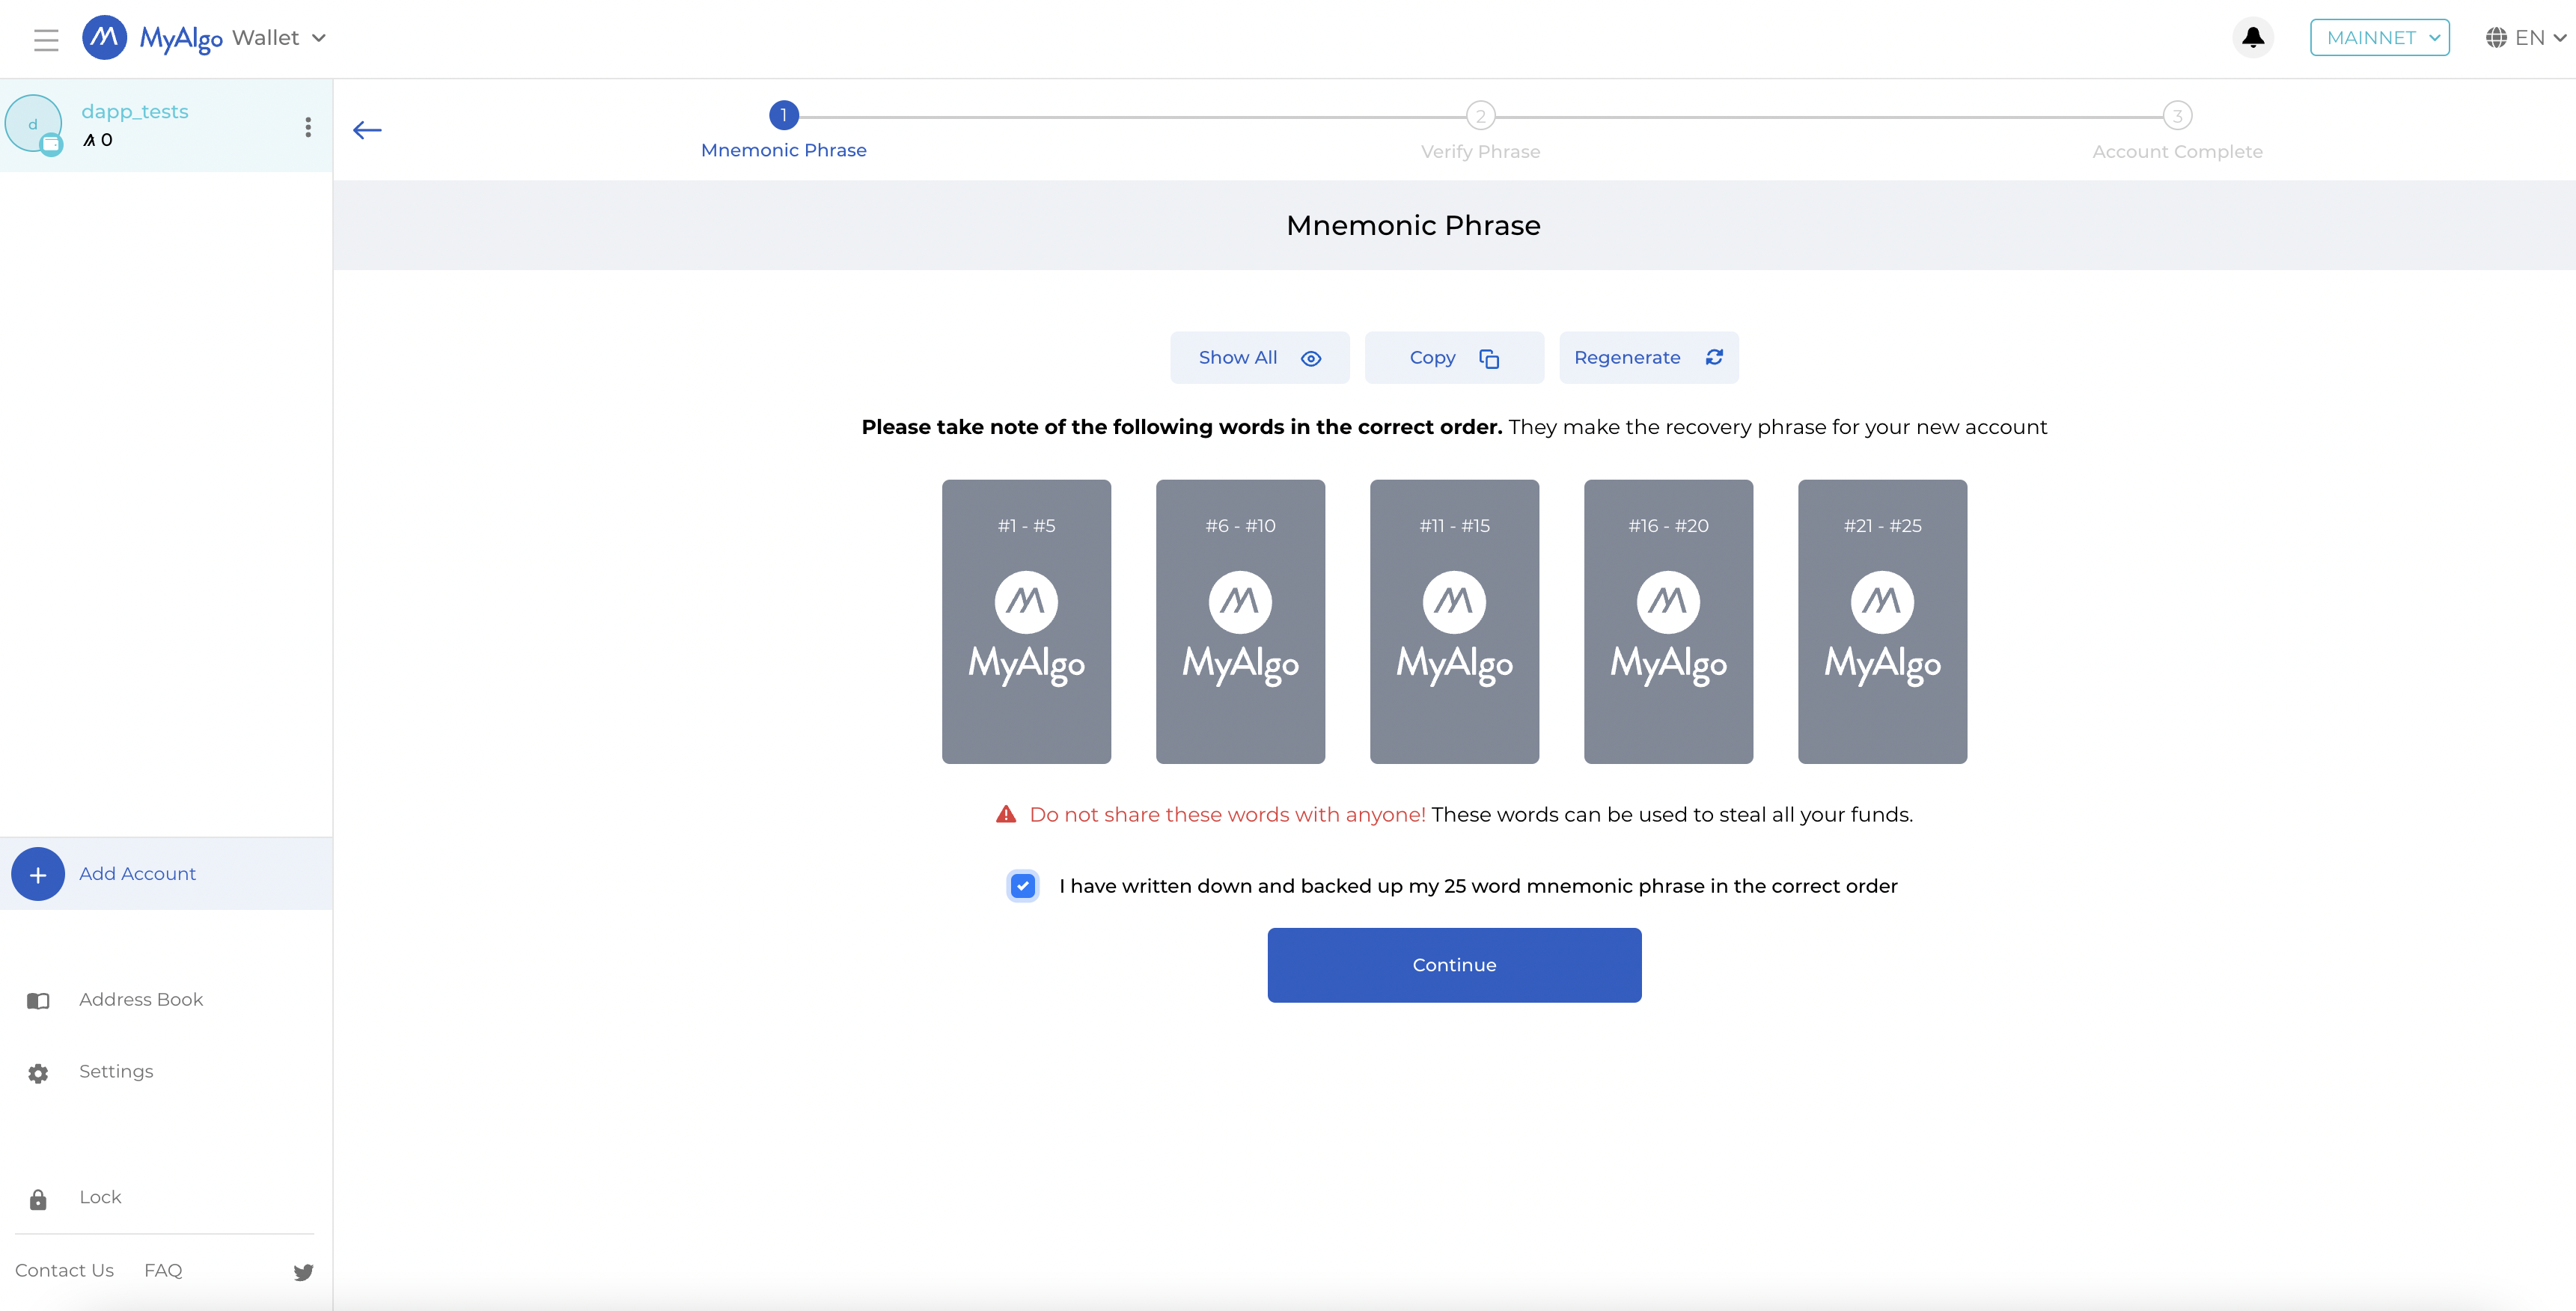
Task: Click Add Account label
Action: pos(138,874)
